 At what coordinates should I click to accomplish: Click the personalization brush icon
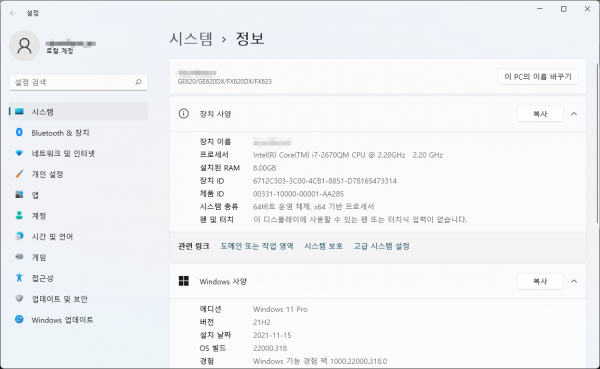pos(19,174)
